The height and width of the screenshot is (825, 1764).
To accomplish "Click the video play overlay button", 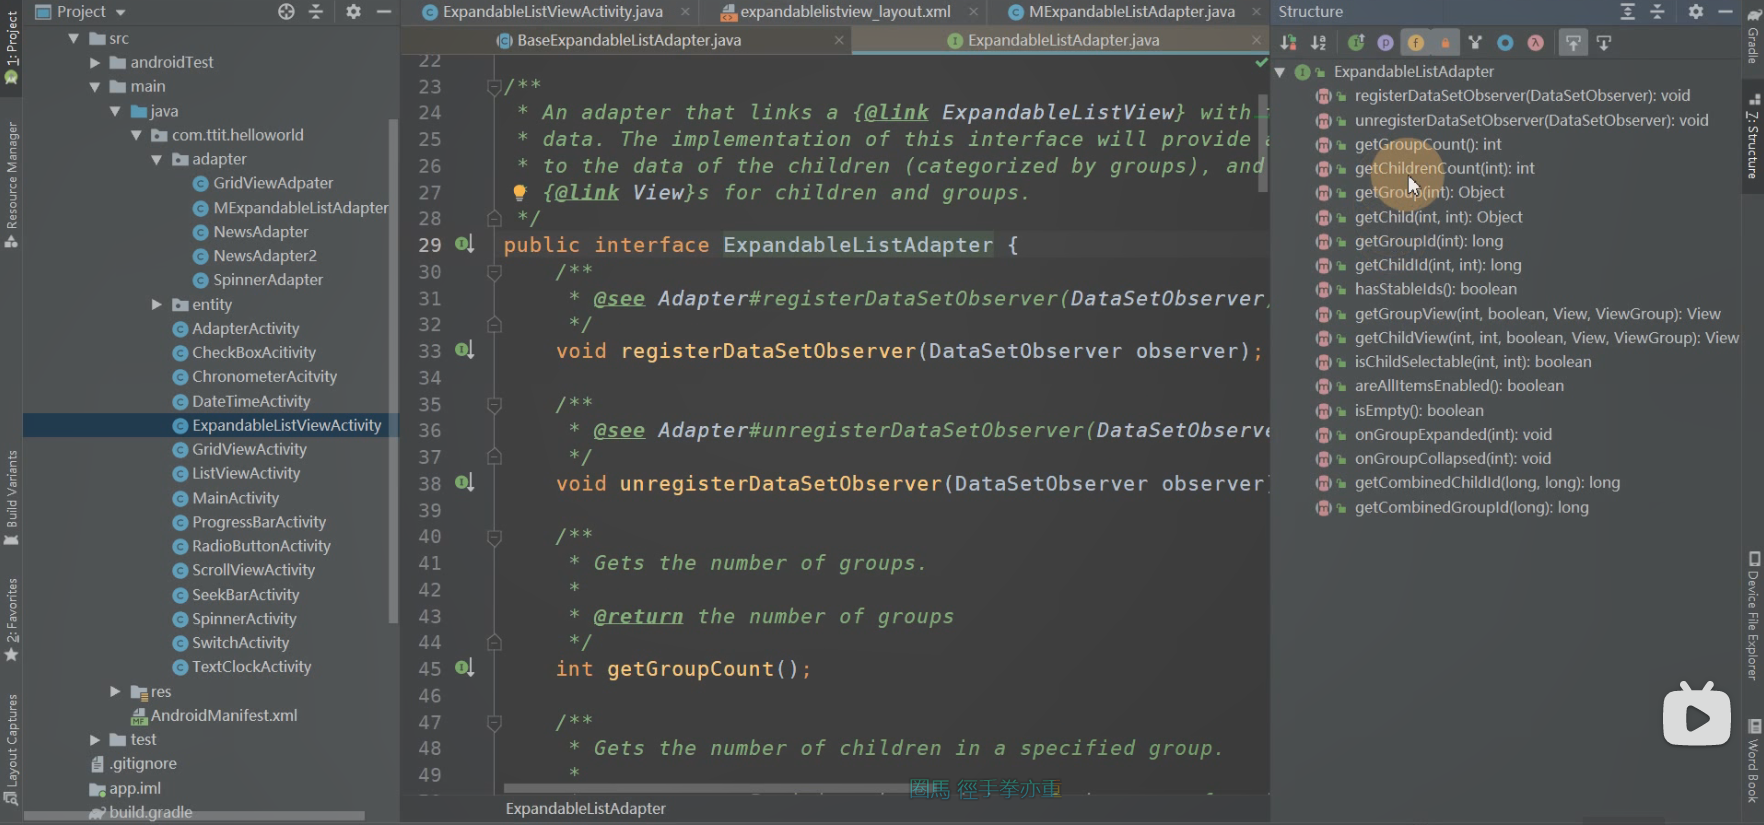I will coord(1696,716).
